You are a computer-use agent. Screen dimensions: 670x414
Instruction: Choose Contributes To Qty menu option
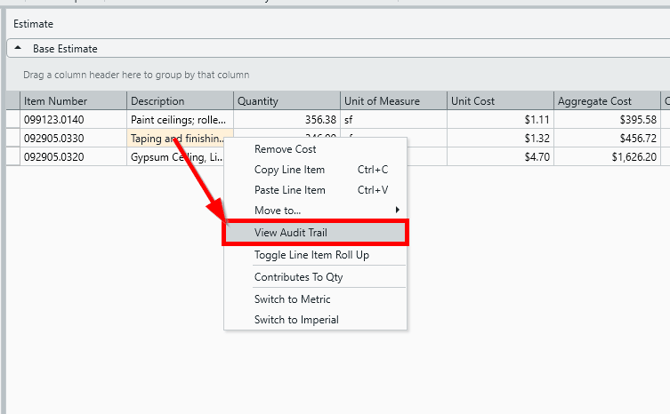(298, 277)
